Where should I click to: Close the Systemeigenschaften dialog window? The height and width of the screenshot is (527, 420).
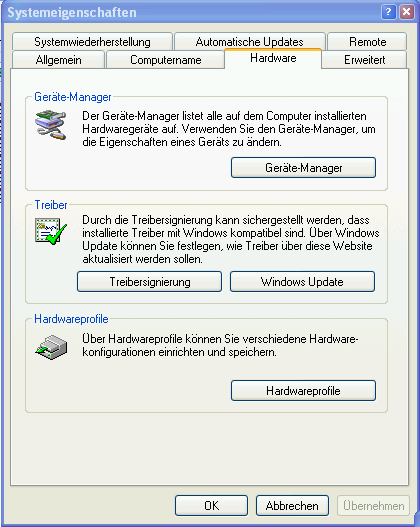point(407,12)
